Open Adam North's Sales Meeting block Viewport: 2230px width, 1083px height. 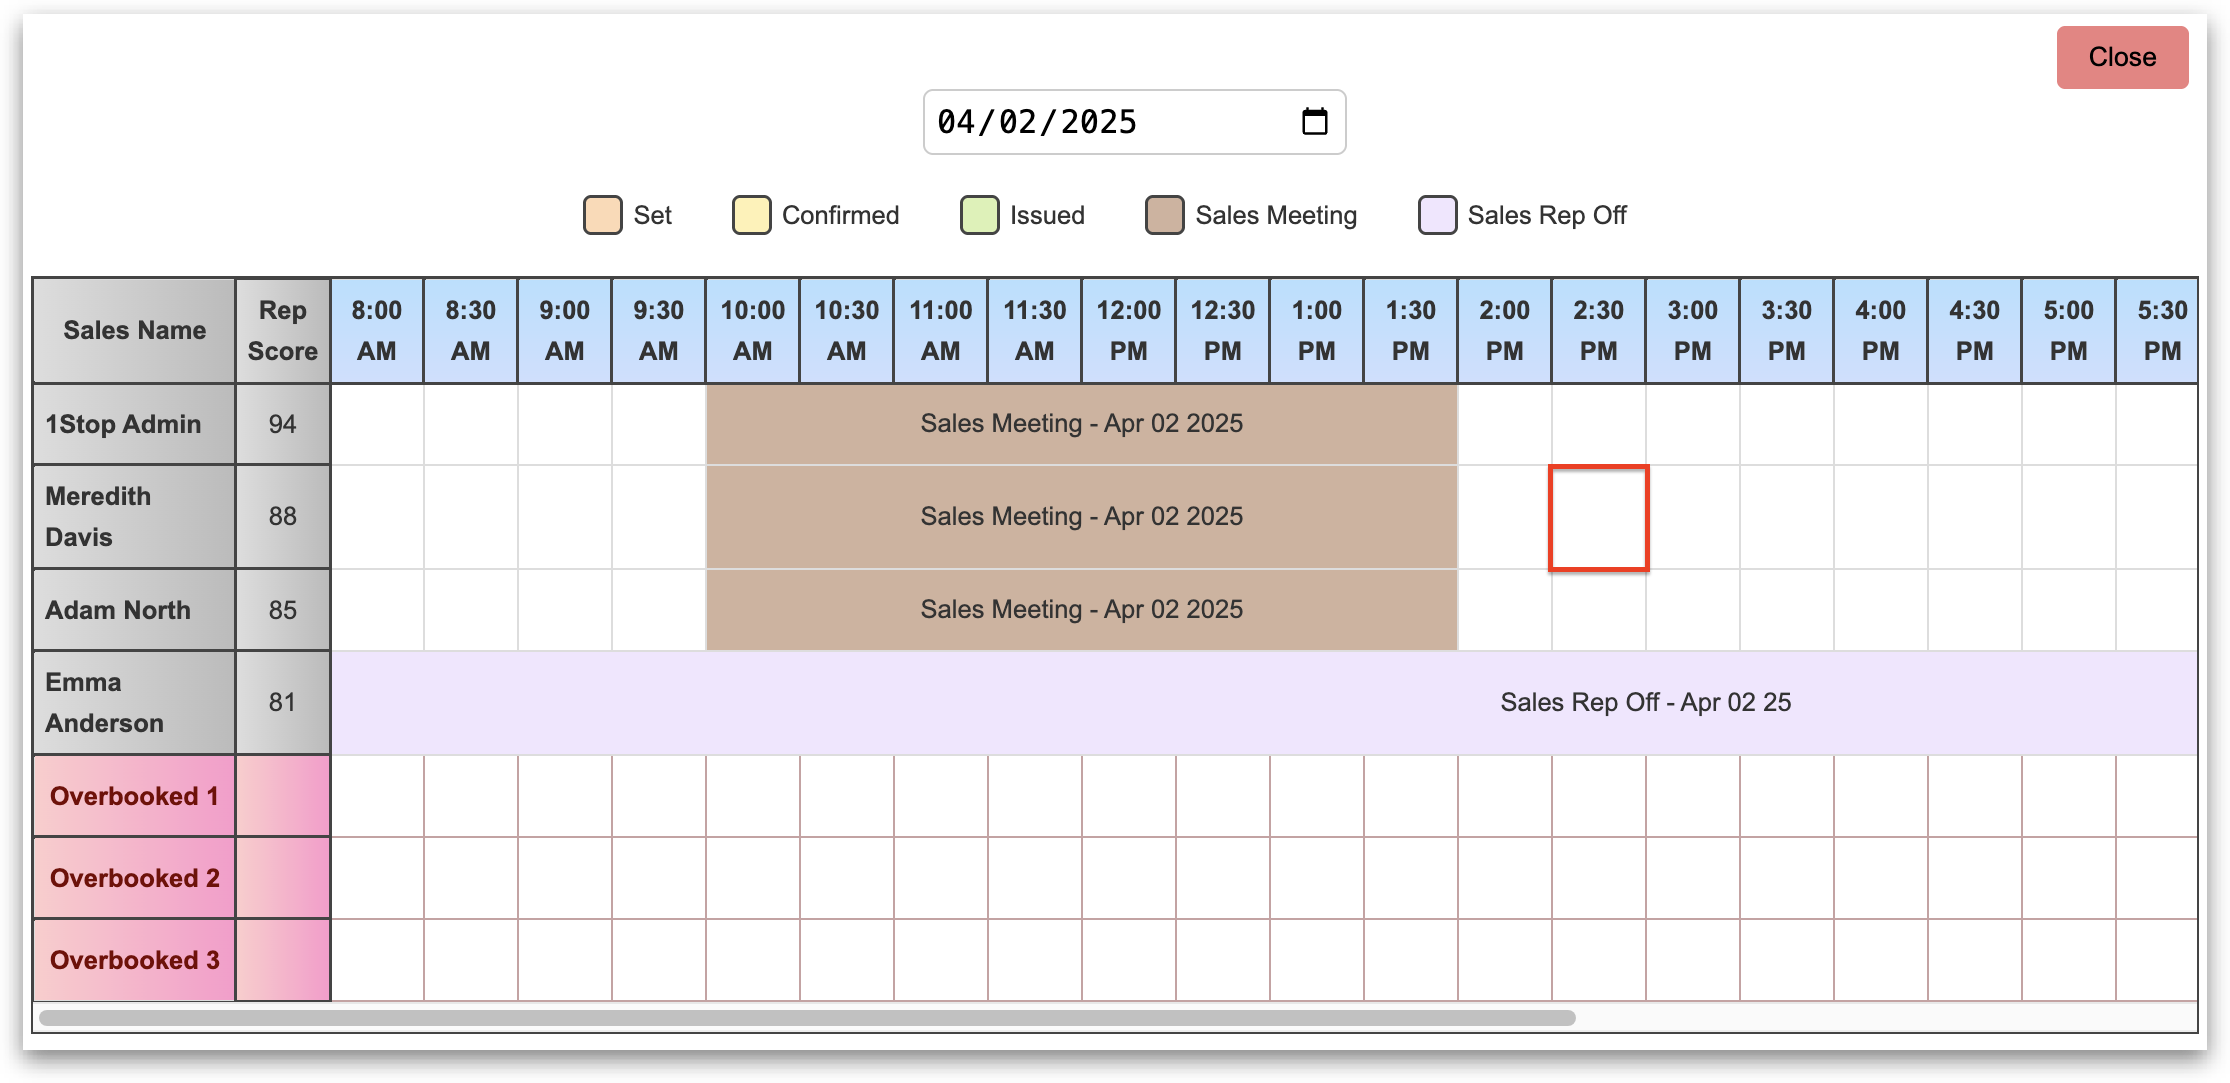[x=1081, y=610]
